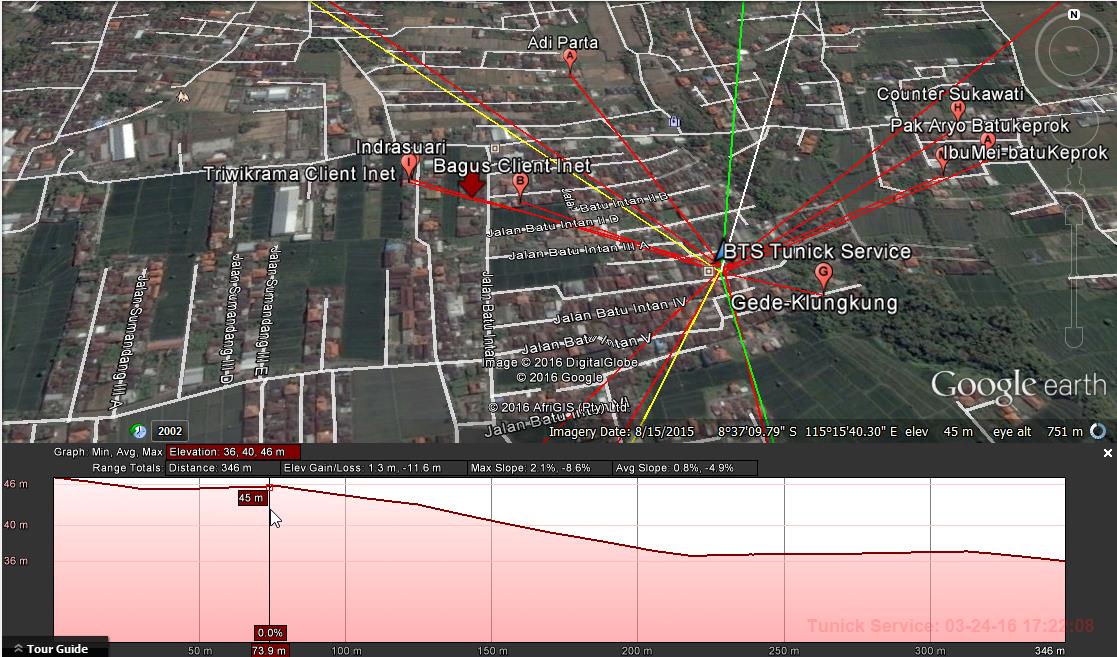Viewport: 1117px width, 657px height.
Task: Close the elevation profile panel
Action: click(x=1107, y=453)
